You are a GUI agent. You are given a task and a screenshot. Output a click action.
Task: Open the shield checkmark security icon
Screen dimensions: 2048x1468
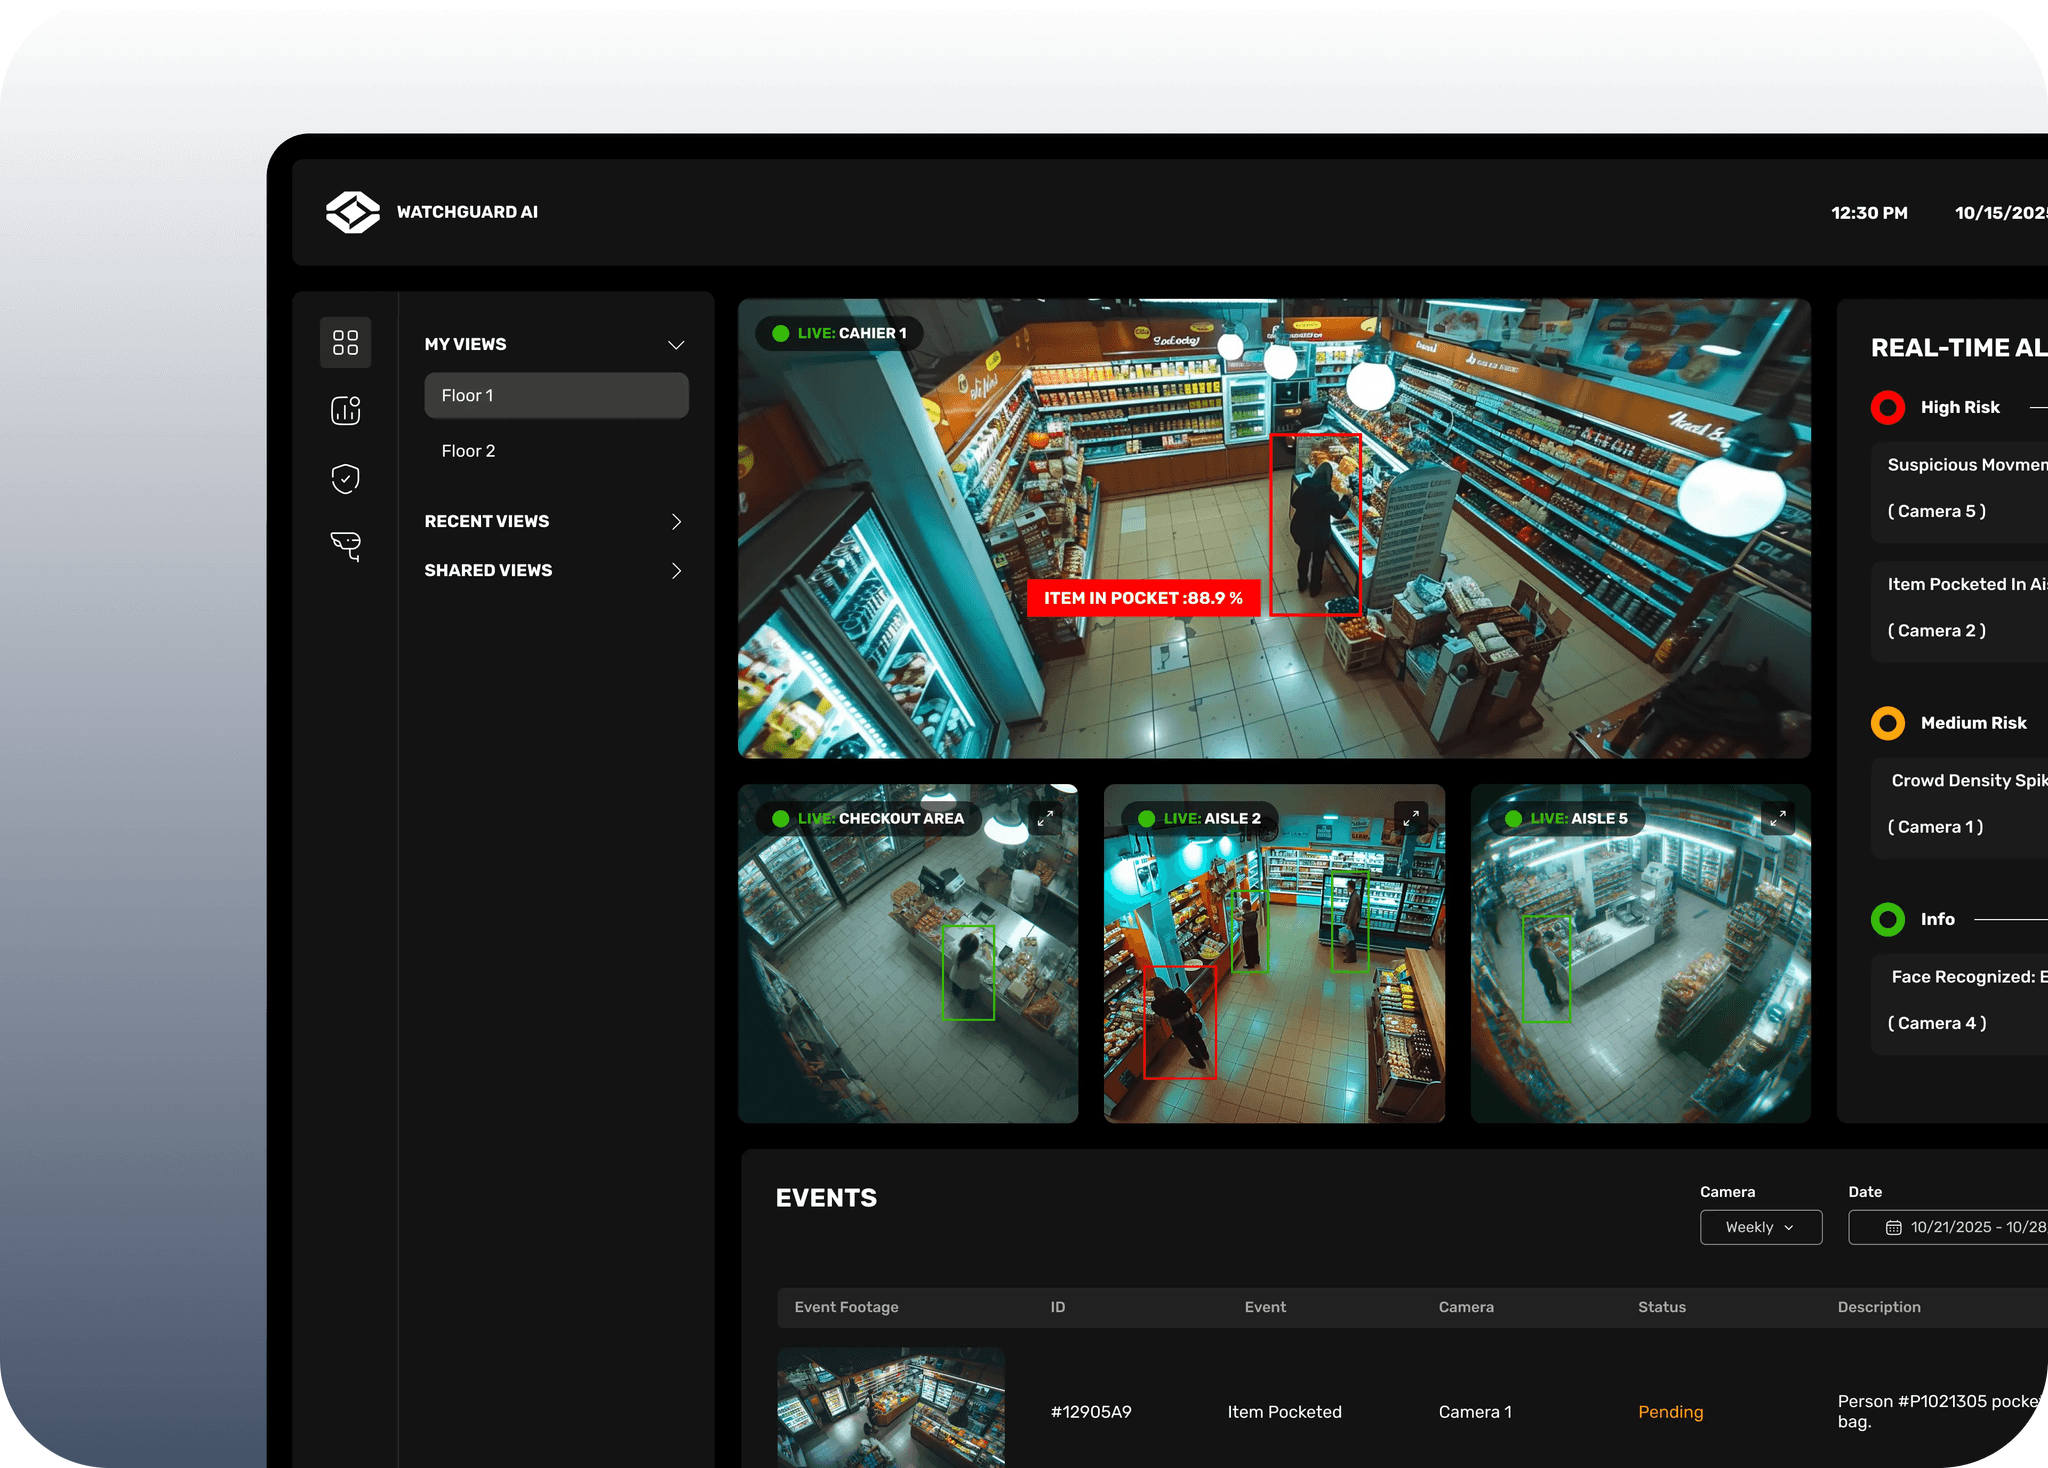click(345, 478)
